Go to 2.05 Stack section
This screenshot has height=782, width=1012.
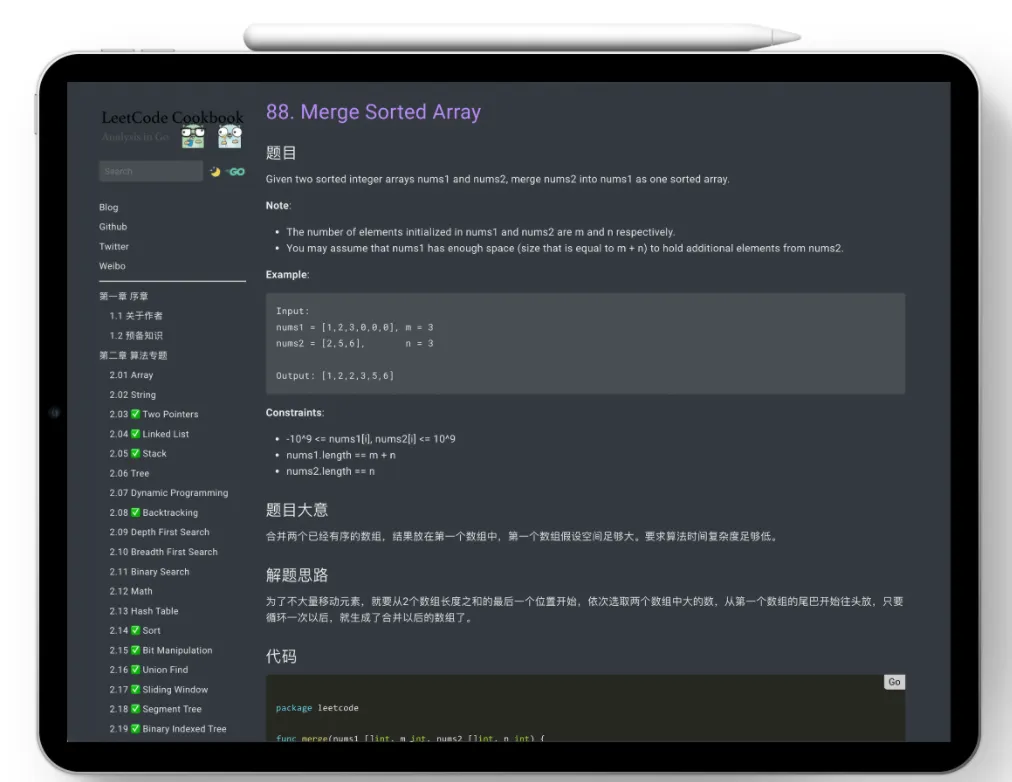[137, 454]
